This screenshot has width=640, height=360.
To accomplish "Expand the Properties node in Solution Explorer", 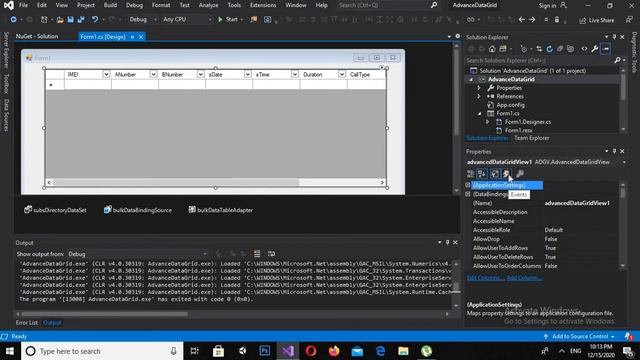I will point(479,88).
